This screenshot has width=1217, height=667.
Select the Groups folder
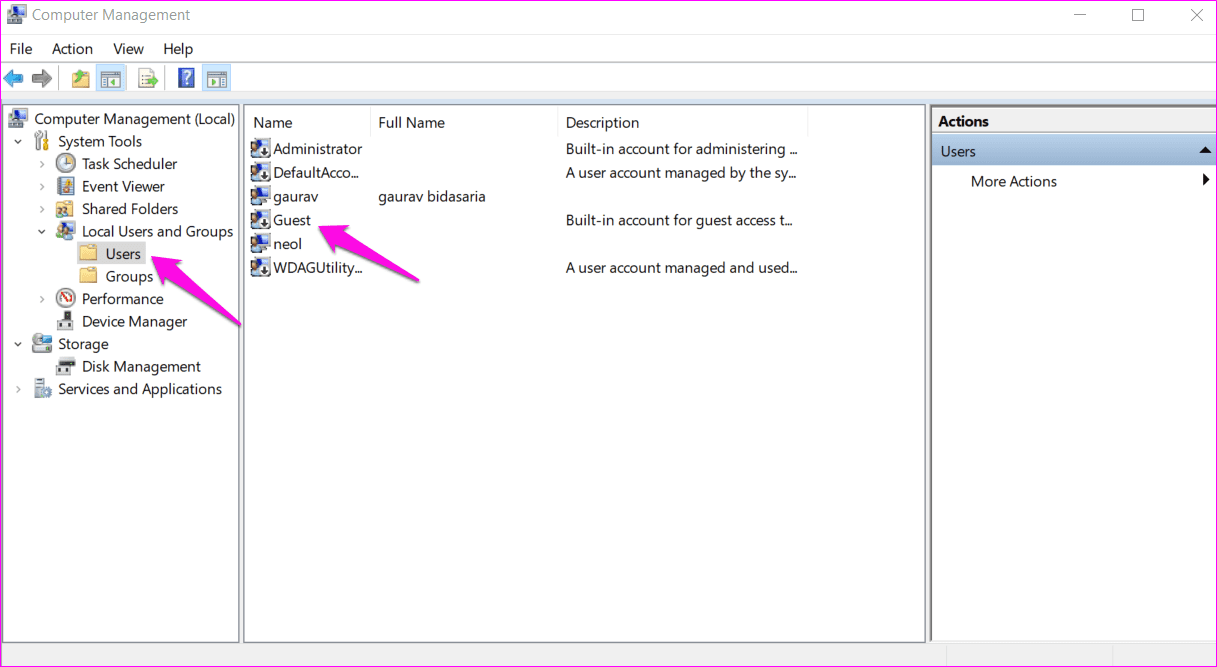(128, 276)
